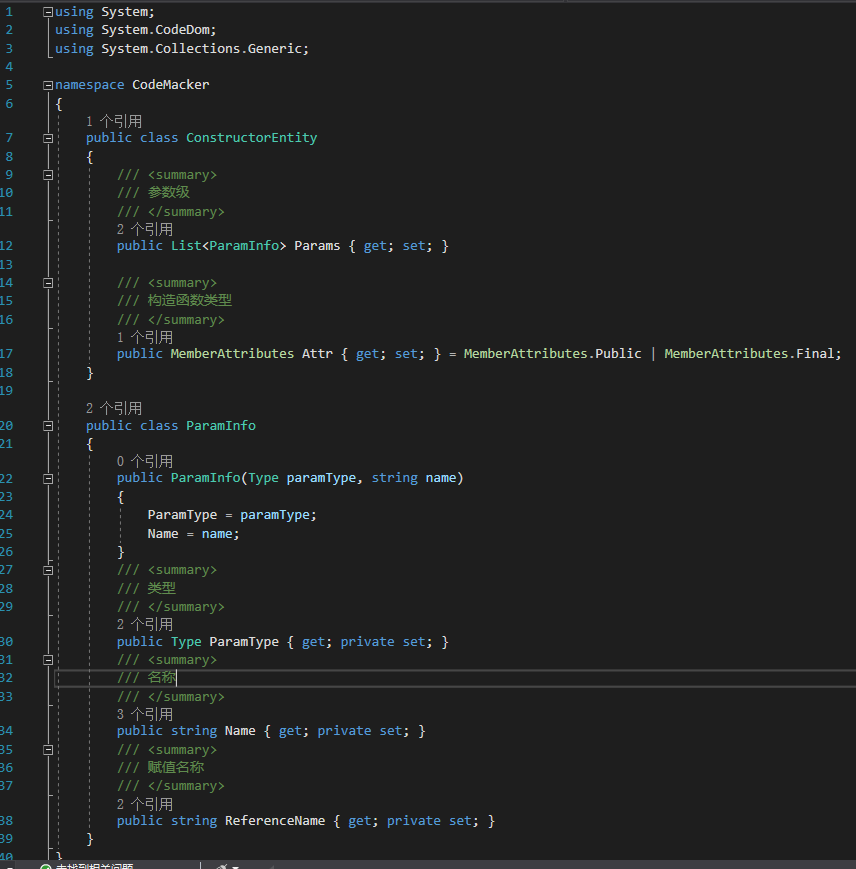Image resolution: width=856 pixels, height=869 pixels.
Task: Collapse the summary comment at line 14
Action: pyautogui.click(x=48, y=283)
